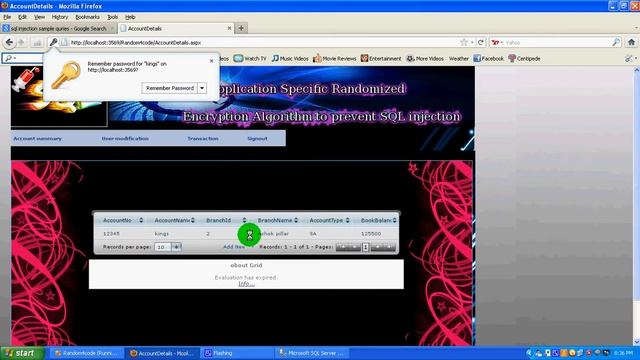640x360 pixels.
Task: Click the search magnifier in the Yahoo search box
Action: coord(616,42)
